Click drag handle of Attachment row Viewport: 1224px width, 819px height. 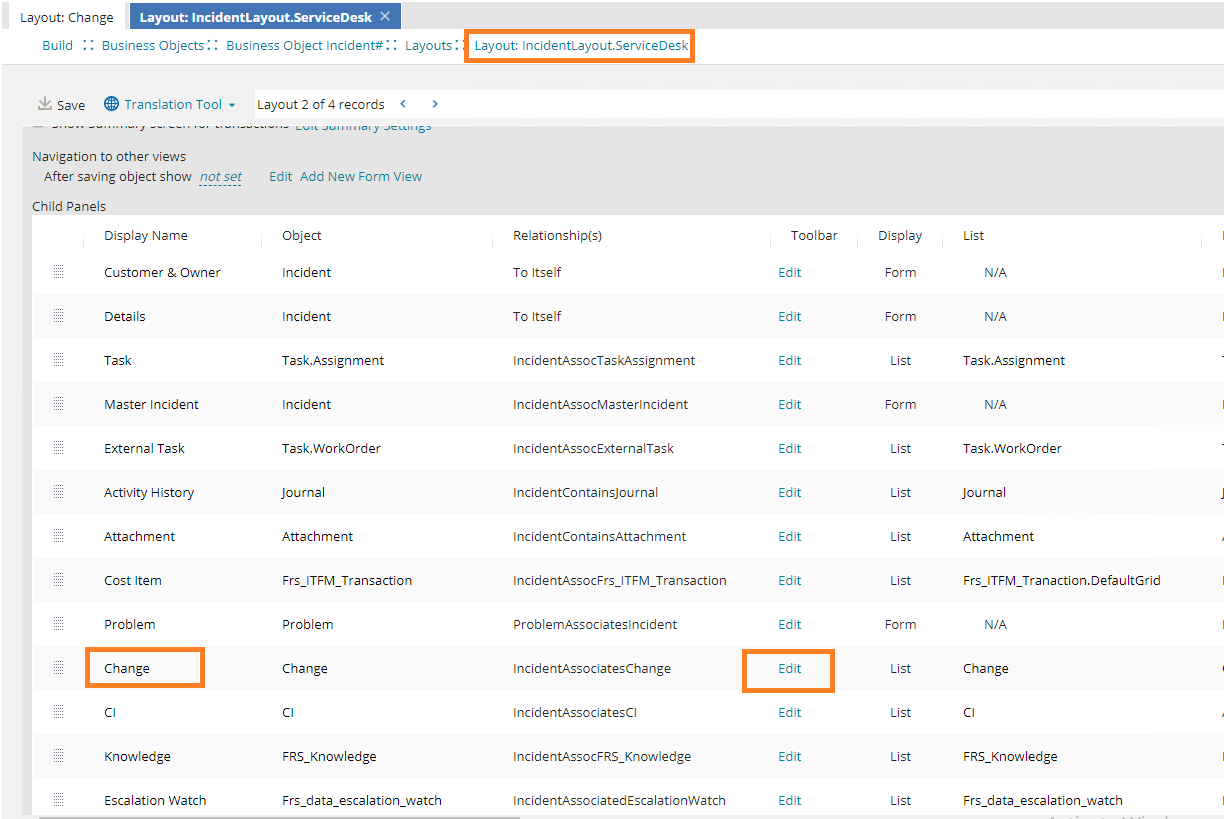click(x=58, y=536)
